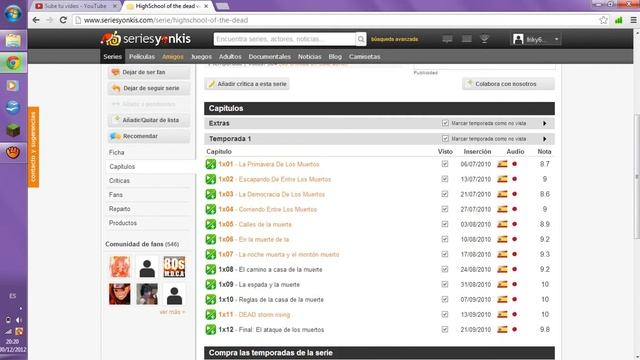The image size is (640, 360).
Task: Open the Minecraft block taskbar icon
Action: [x=13, y=130]
